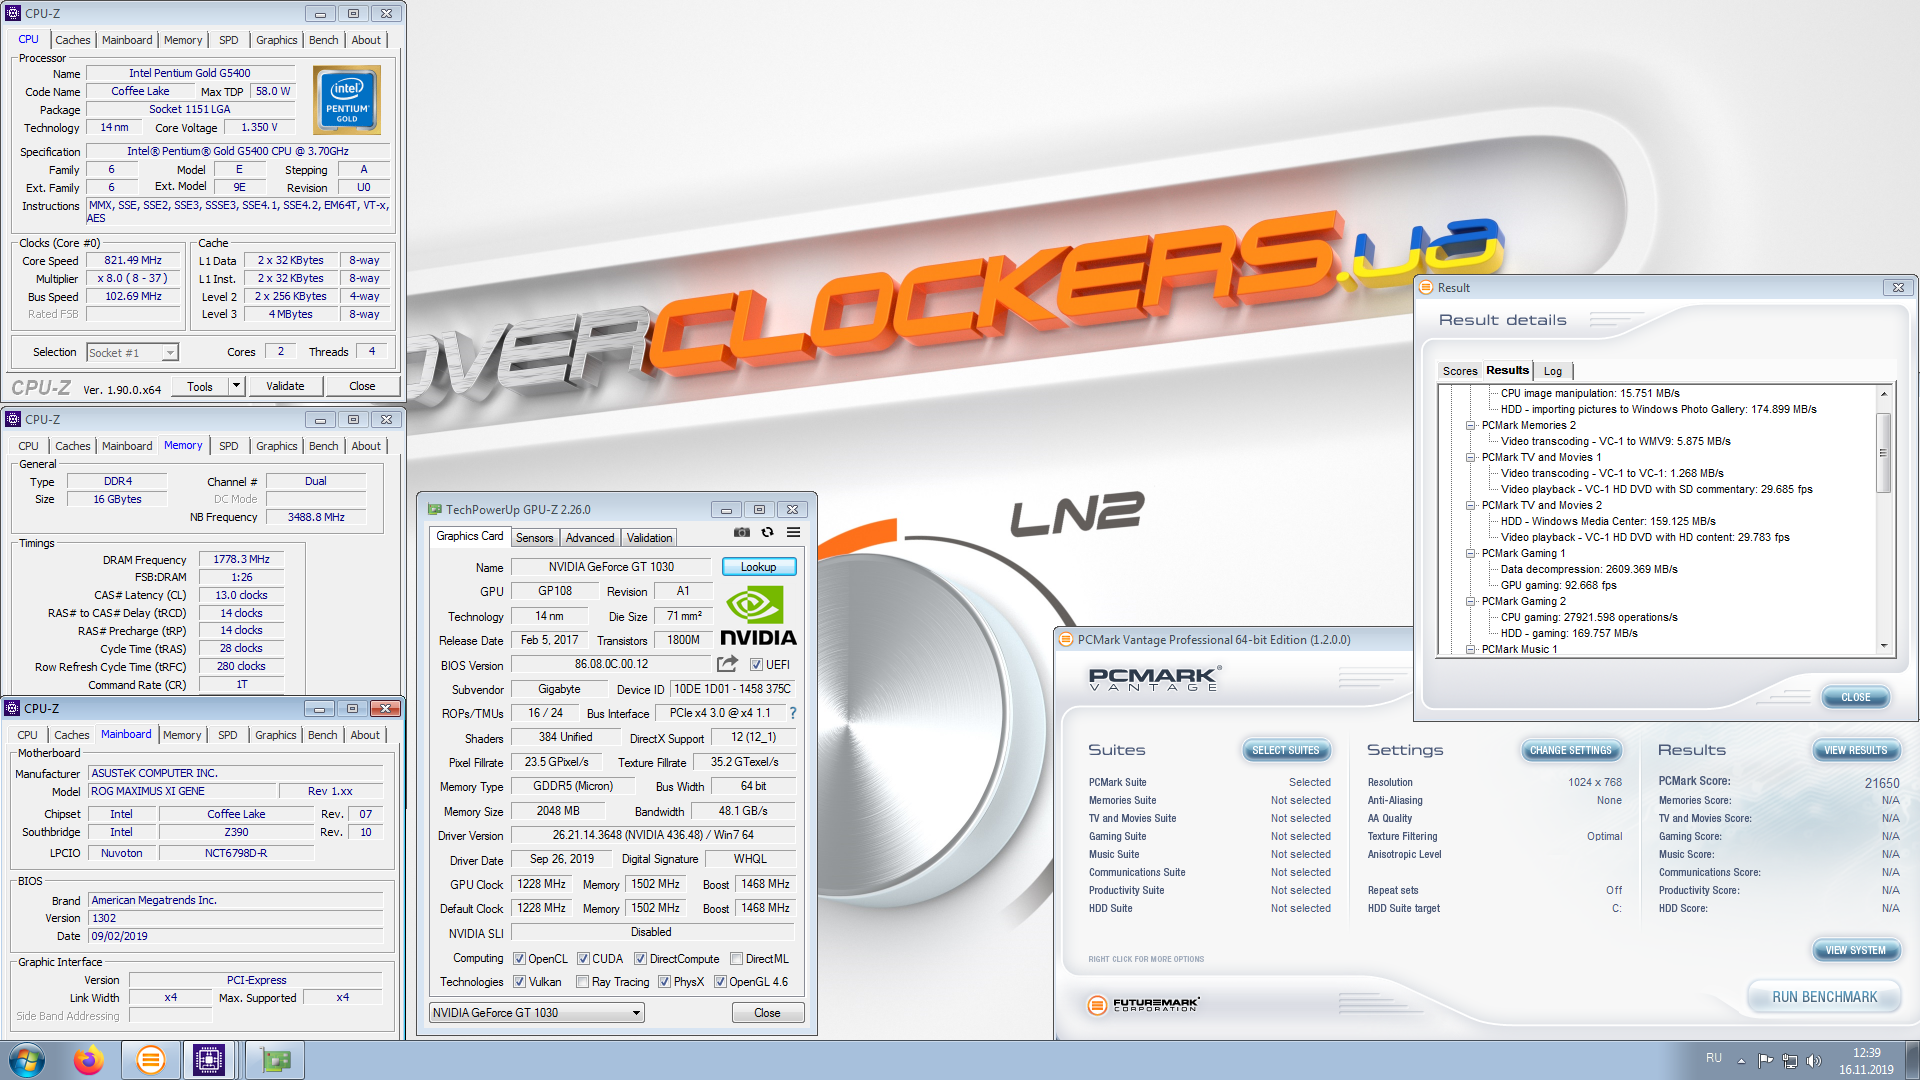This screenshot has width=1920, height=1080.
Task: Click the NVIDIA logo in GPU-Z
Action: pos(758,617)
